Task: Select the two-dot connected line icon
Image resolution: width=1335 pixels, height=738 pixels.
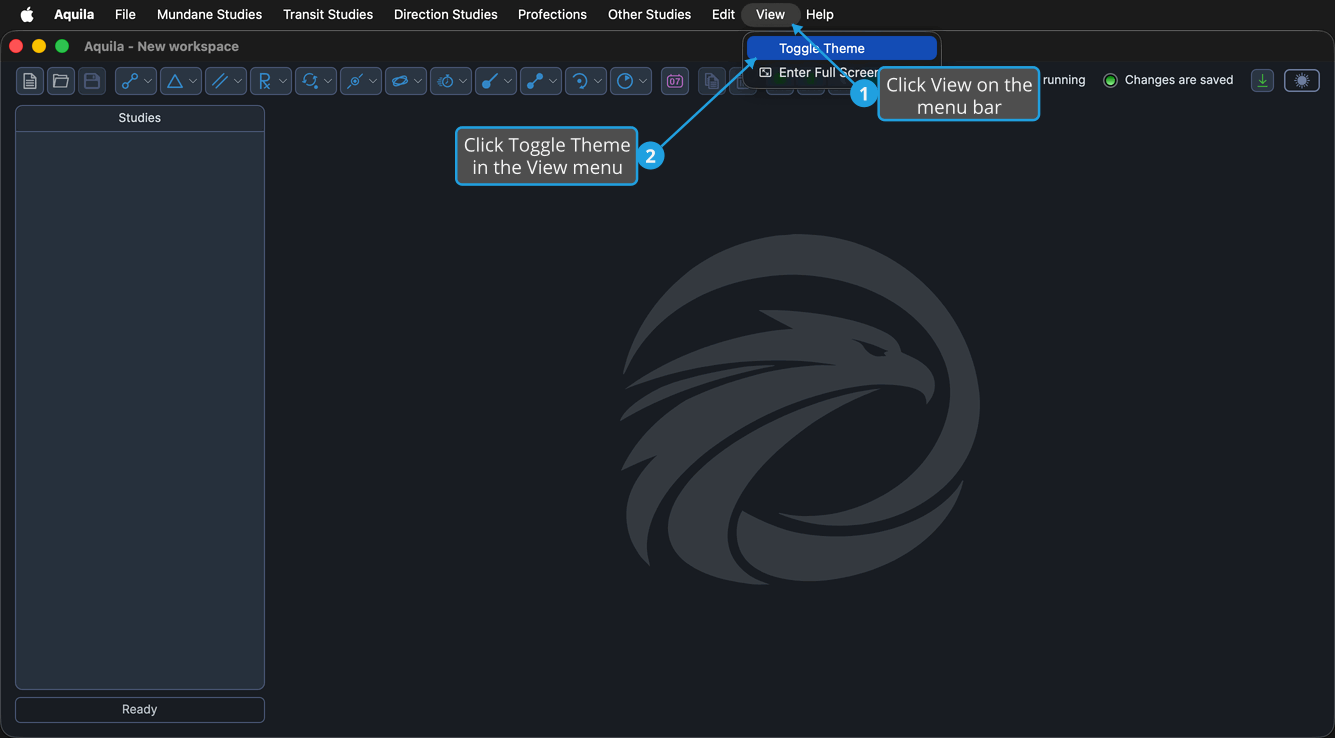Action: coord(535,81)
